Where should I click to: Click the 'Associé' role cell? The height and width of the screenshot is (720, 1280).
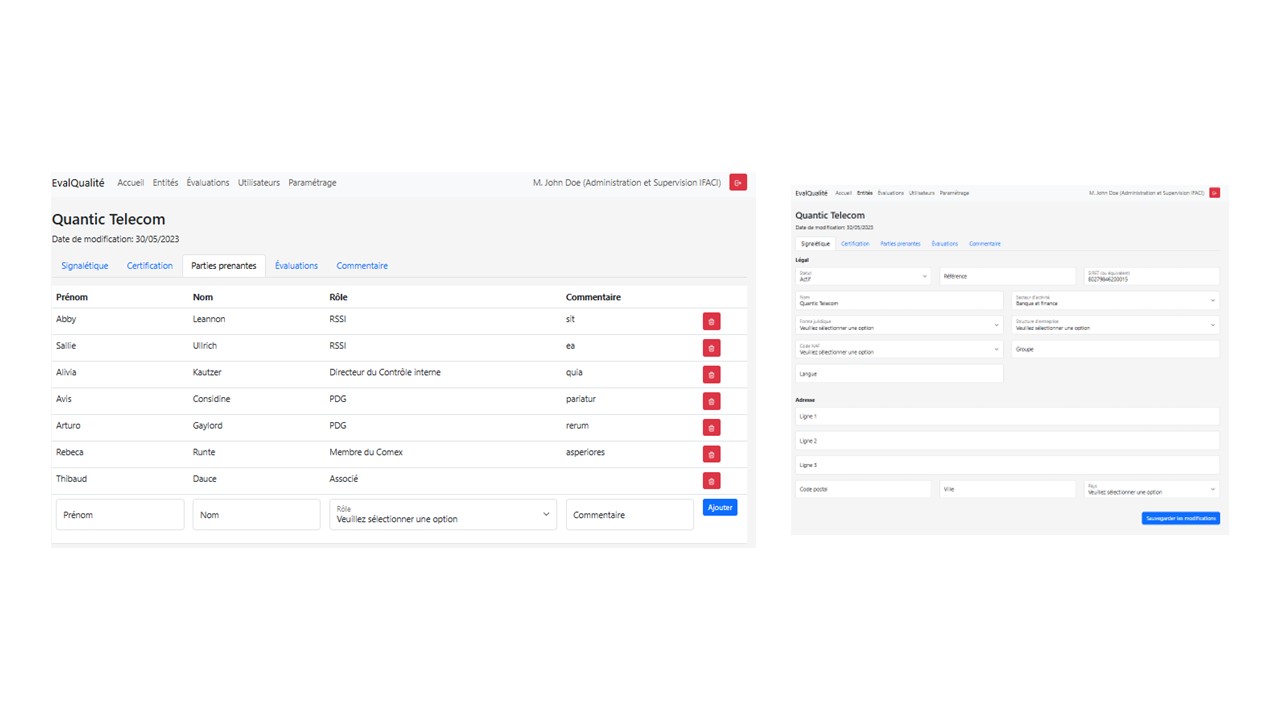[344, 479]
